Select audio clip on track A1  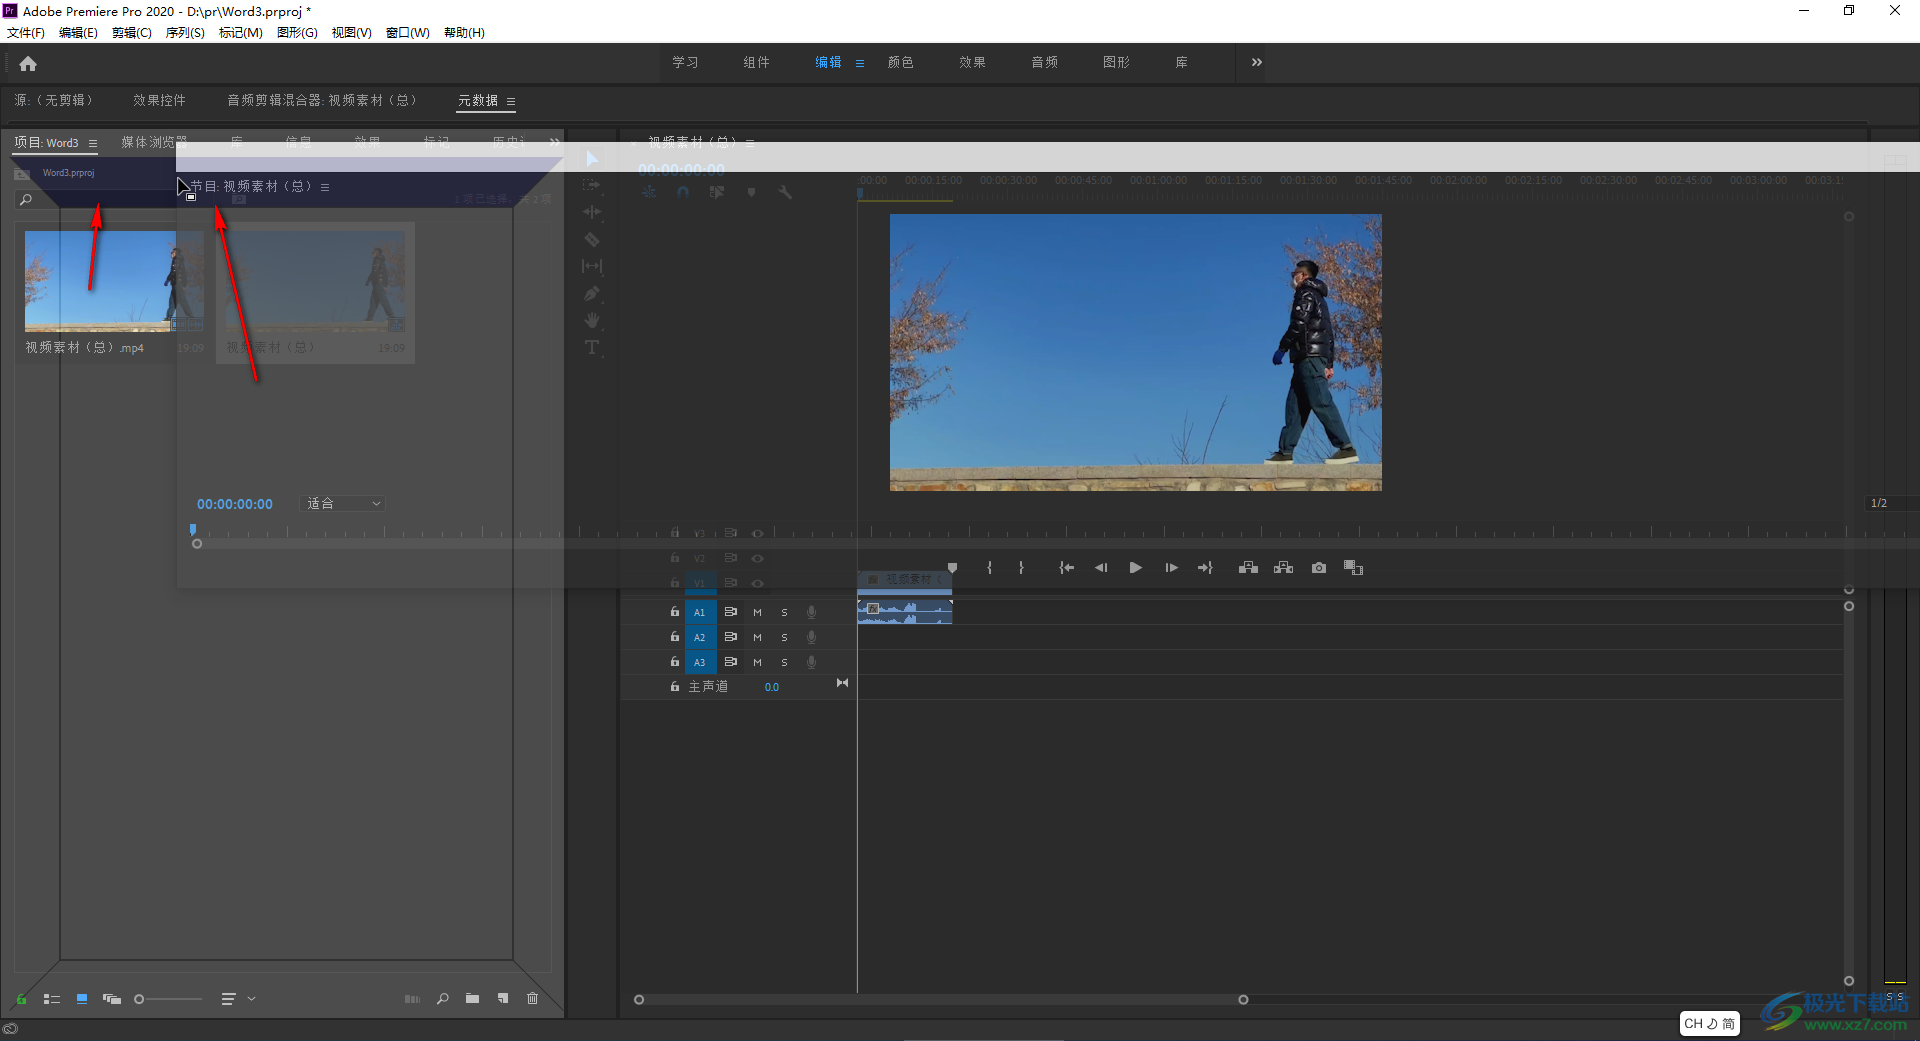point(905,612)
